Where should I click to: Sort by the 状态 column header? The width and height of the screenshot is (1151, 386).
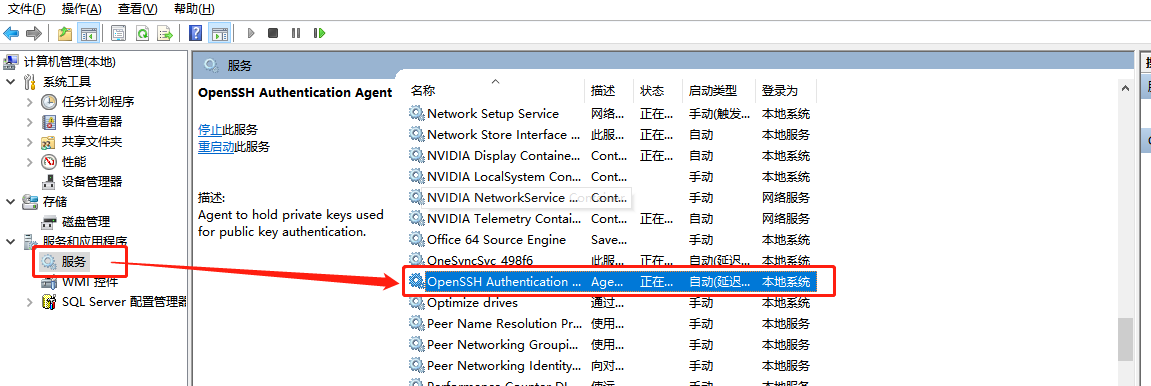(x=658, y=91)
